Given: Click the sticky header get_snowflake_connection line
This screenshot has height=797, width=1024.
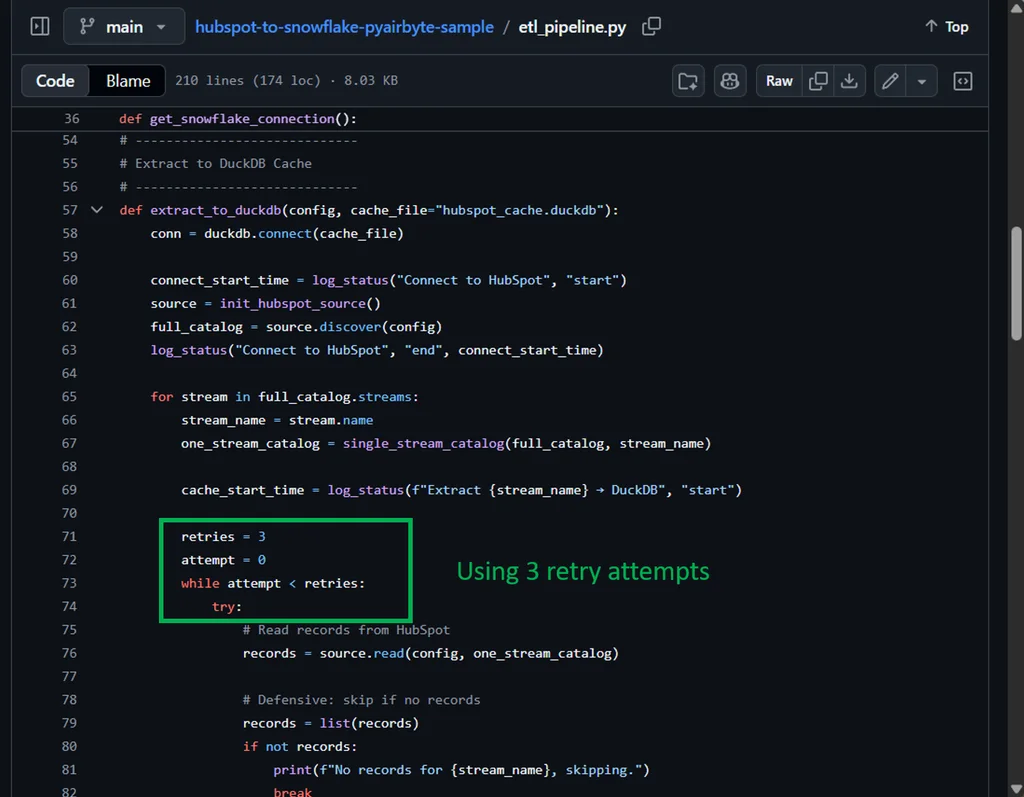Looking at the screenshot, I should coord(238,118).
